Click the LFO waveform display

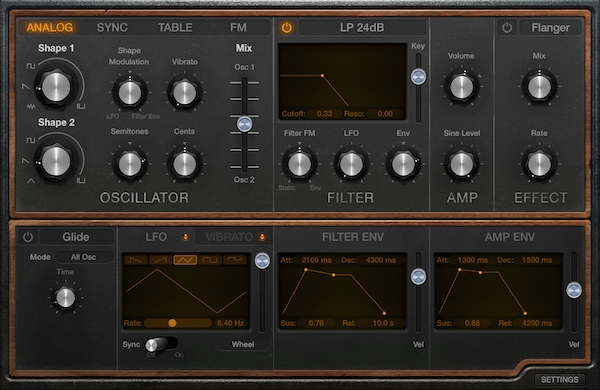tap(186, 292)
